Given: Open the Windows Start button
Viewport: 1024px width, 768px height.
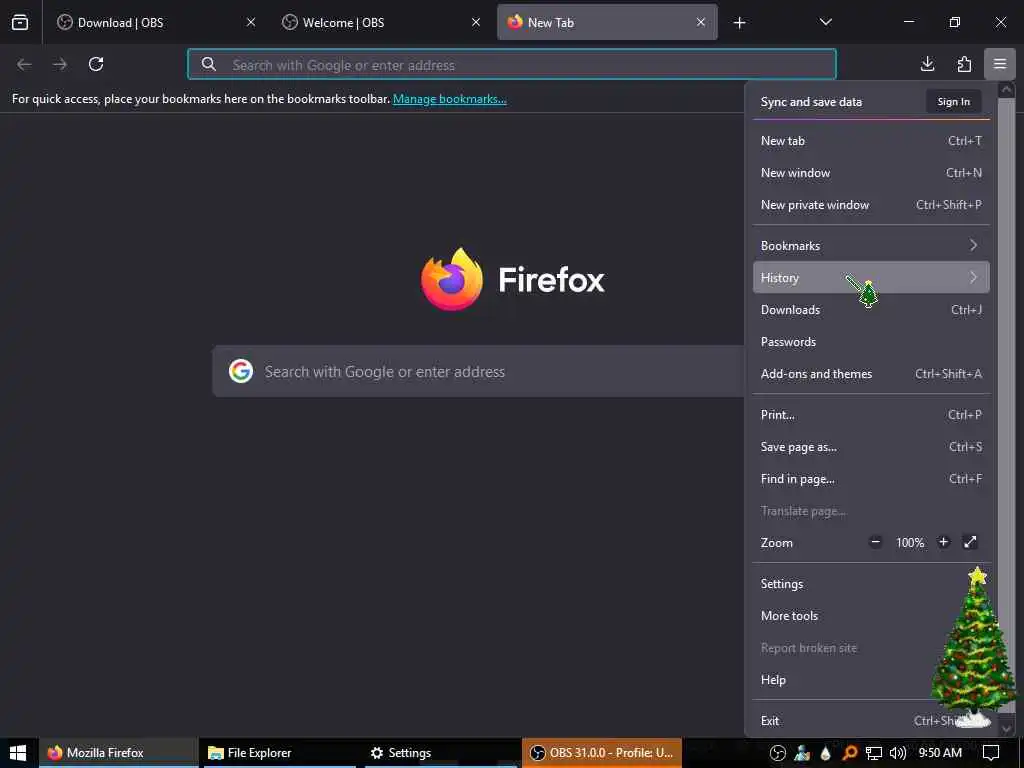Looking at the screenshot, I should coord(18,753).
